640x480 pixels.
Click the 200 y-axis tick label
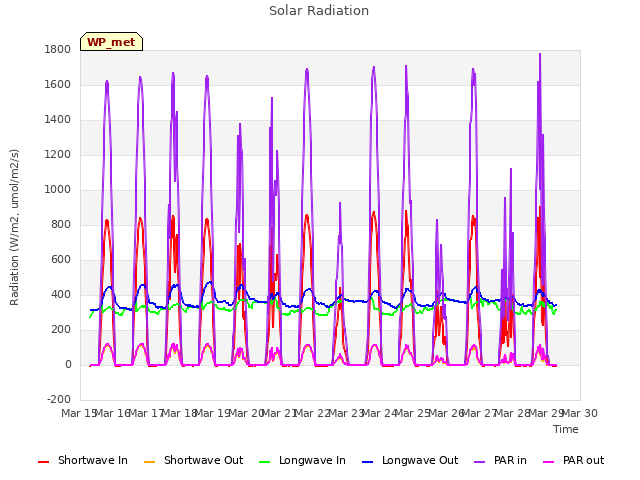point(61,330)
